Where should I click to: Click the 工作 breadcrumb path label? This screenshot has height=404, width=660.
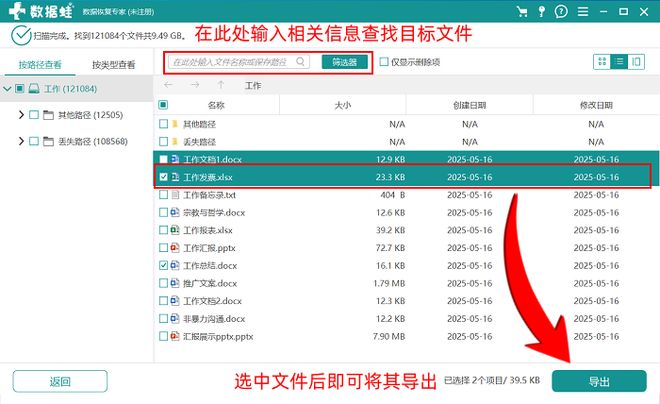253,85
